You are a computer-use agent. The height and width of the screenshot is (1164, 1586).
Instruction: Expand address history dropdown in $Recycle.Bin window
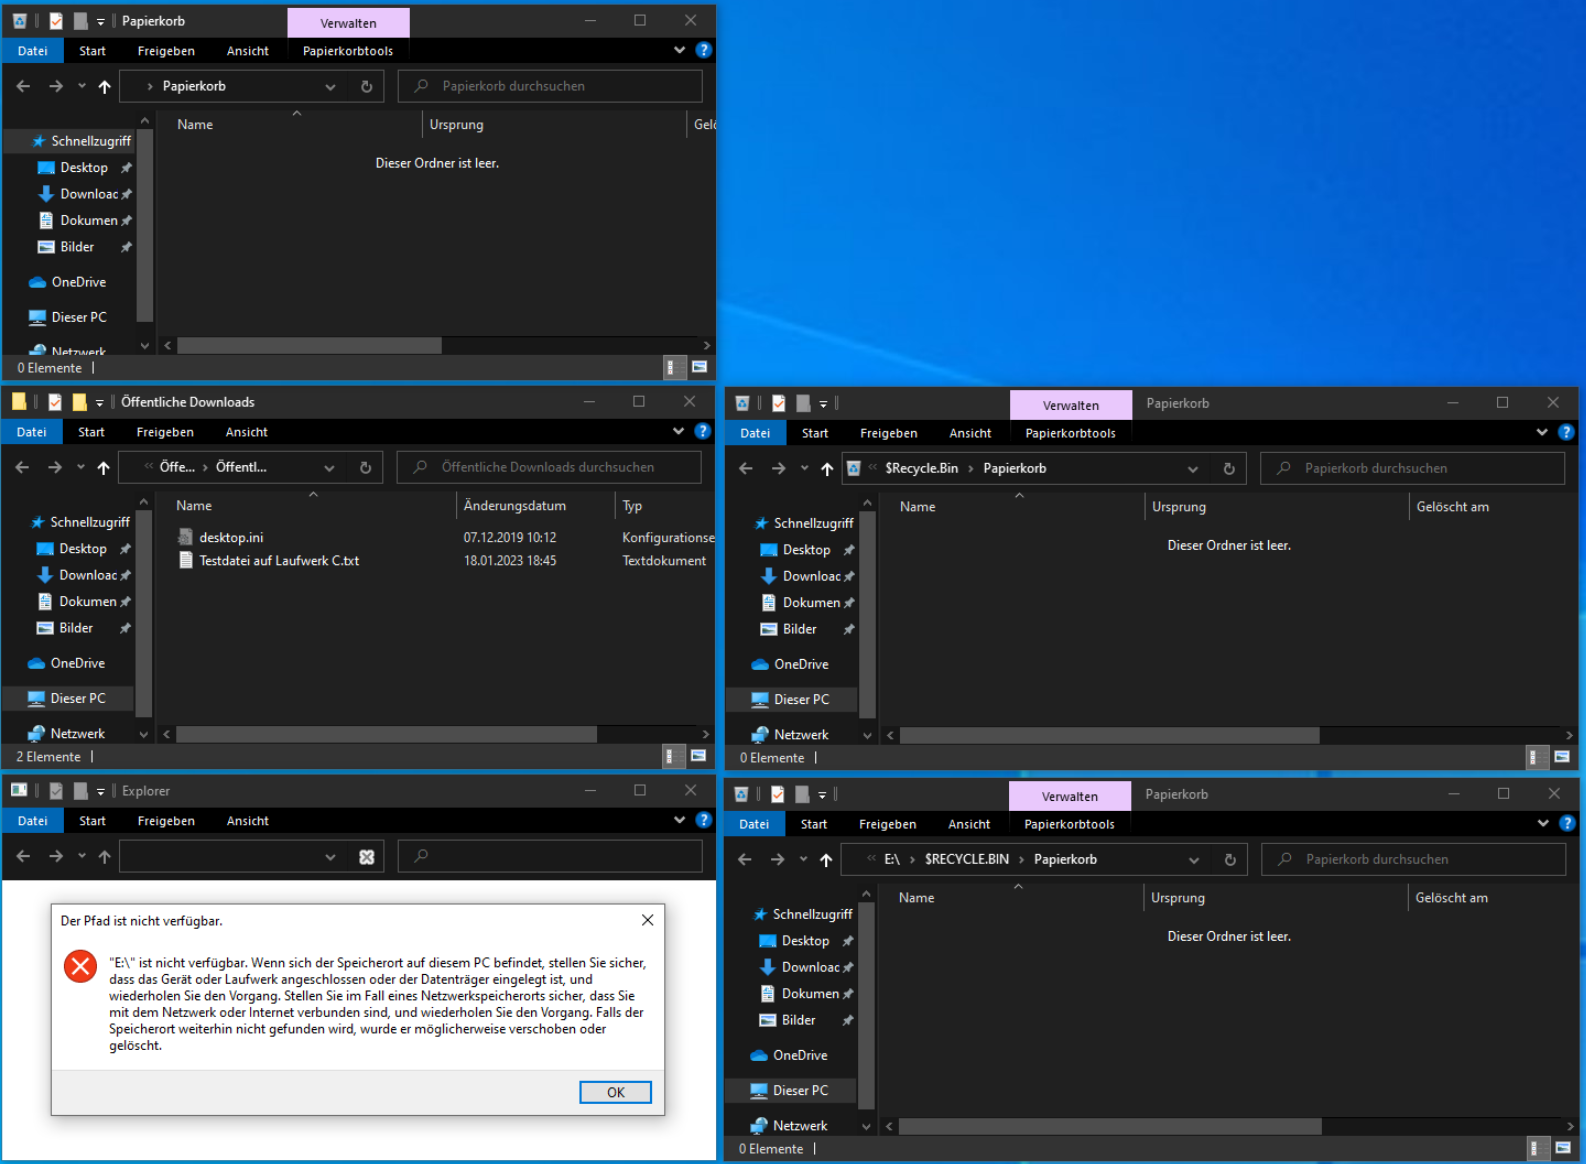pyautogui.click(x=1192, y=469)
